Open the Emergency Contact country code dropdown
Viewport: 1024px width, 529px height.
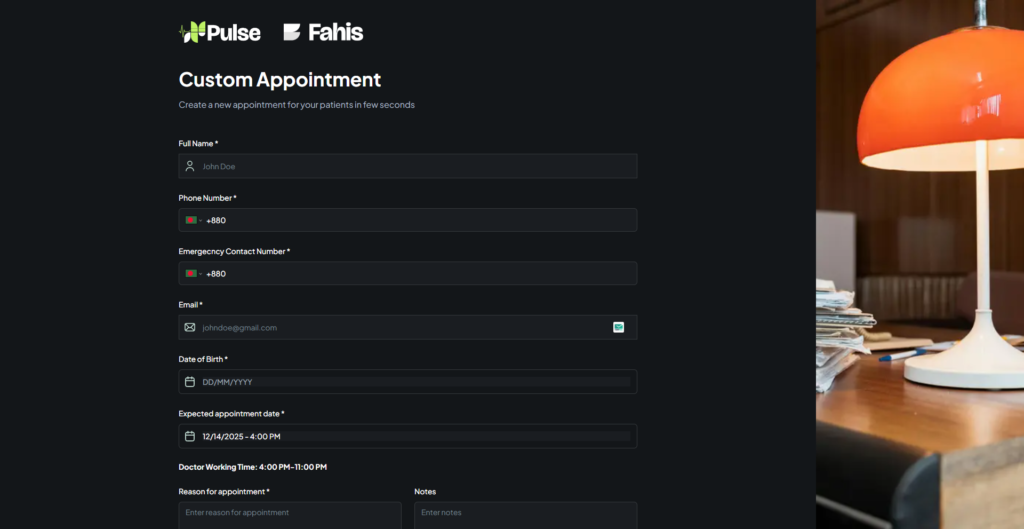200,274
